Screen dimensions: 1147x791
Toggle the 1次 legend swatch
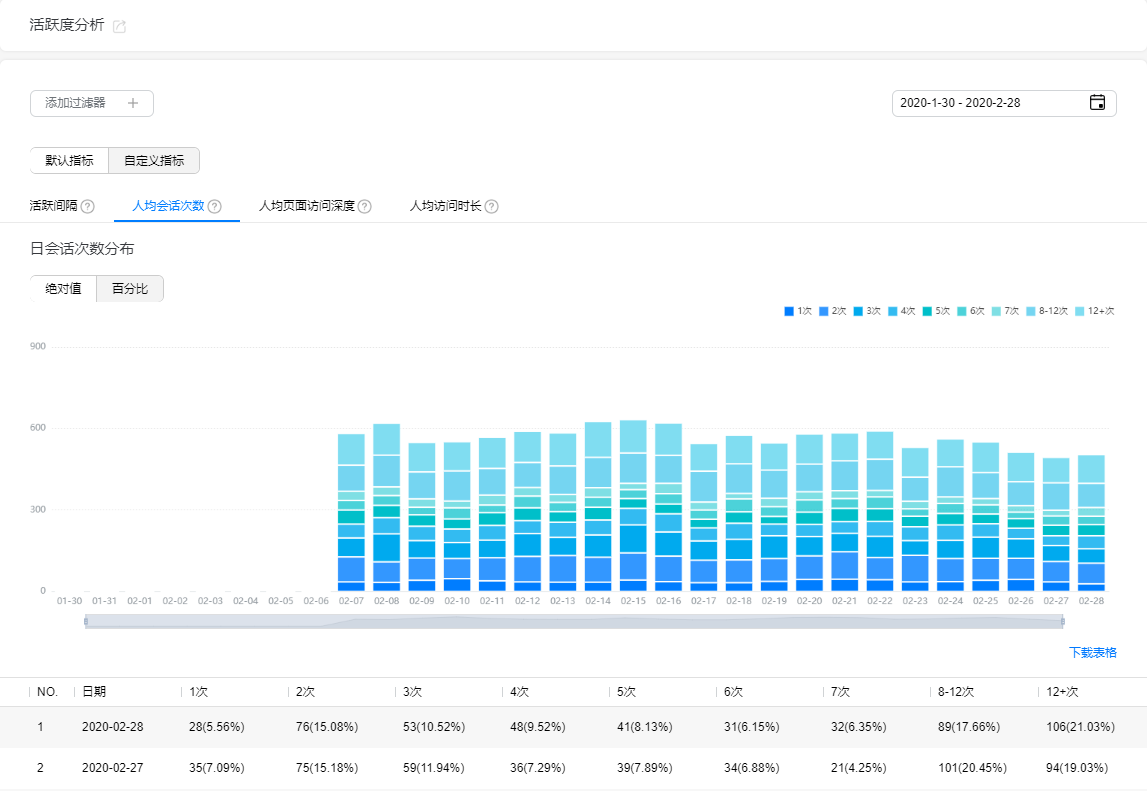coord(789,311)
